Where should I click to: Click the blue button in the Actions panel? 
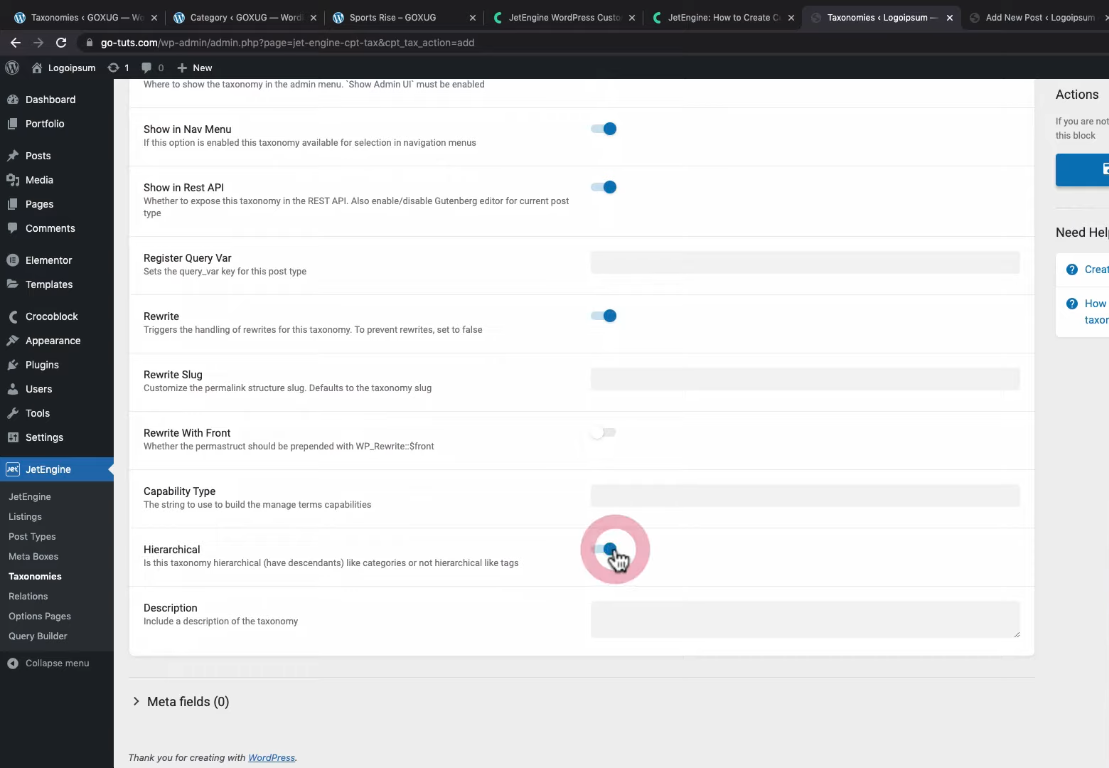click(x=1082, y=170)
